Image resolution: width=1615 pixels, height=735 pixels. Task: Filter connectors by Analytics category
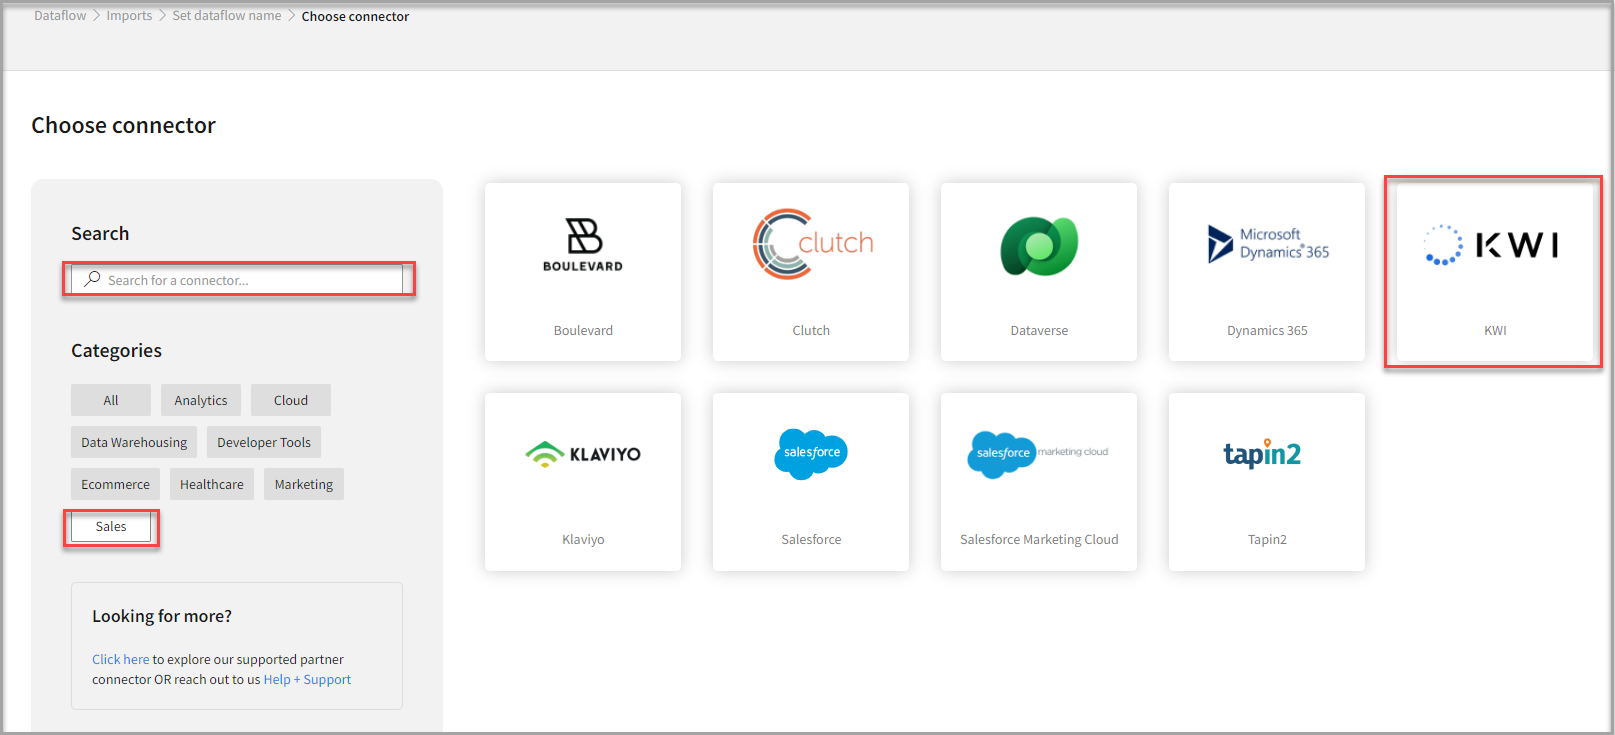[201, 400]
